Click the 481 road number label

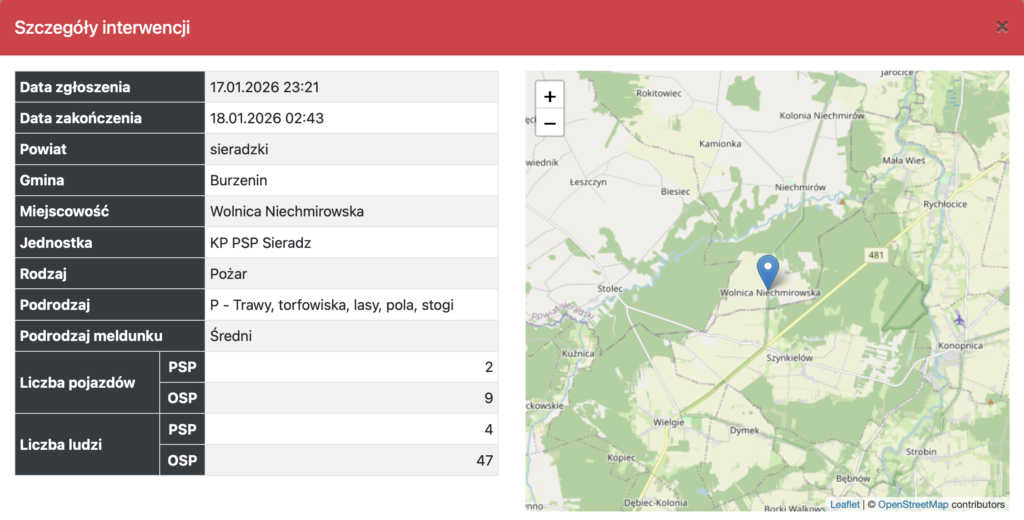point(877,255)
